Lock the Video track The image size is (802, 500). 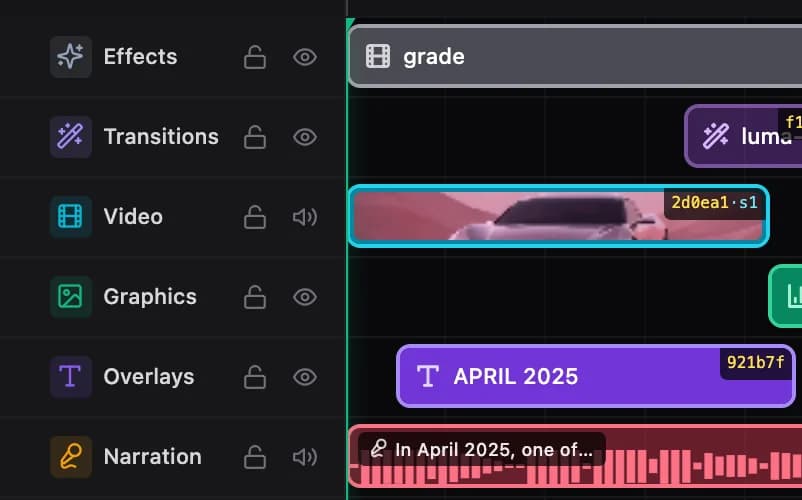pyautogui.click(x=255, y=217)
